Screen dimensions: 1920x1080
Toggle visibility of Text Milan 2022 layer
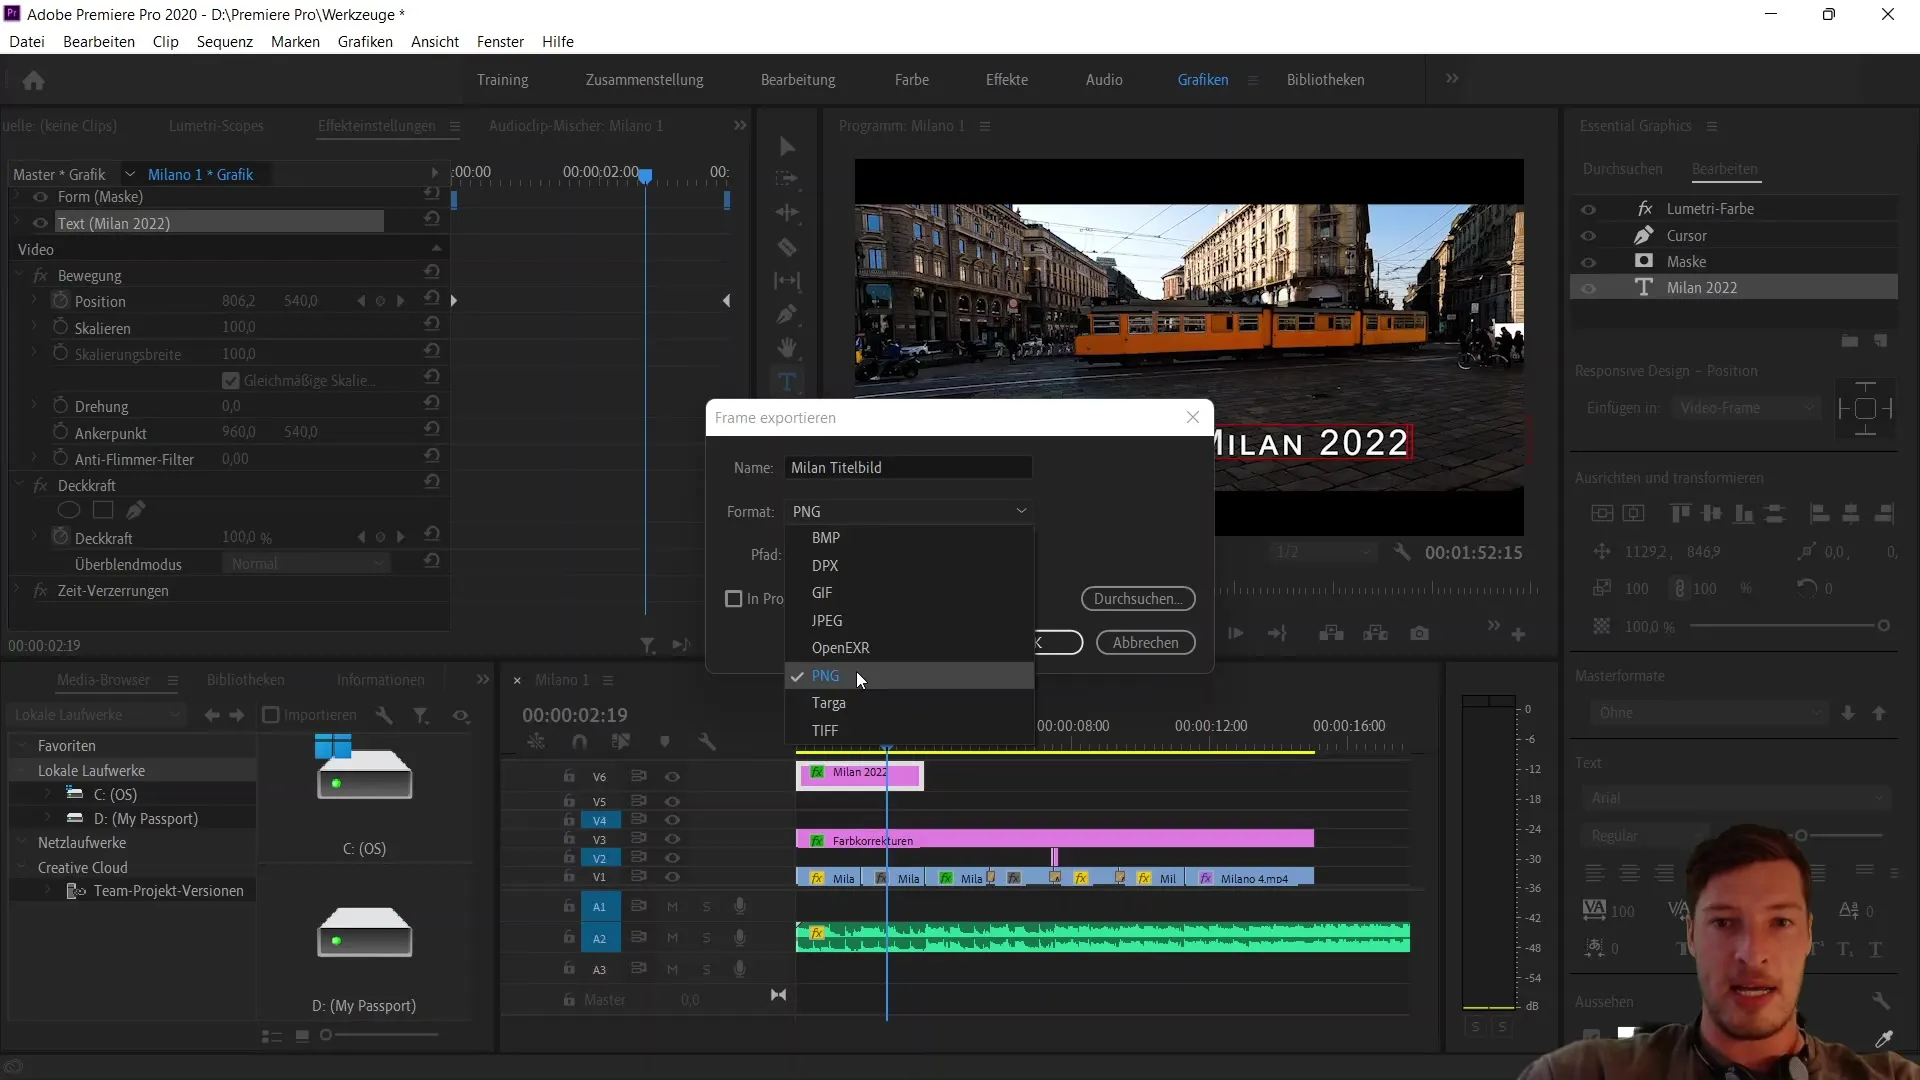coord(1589,287)
